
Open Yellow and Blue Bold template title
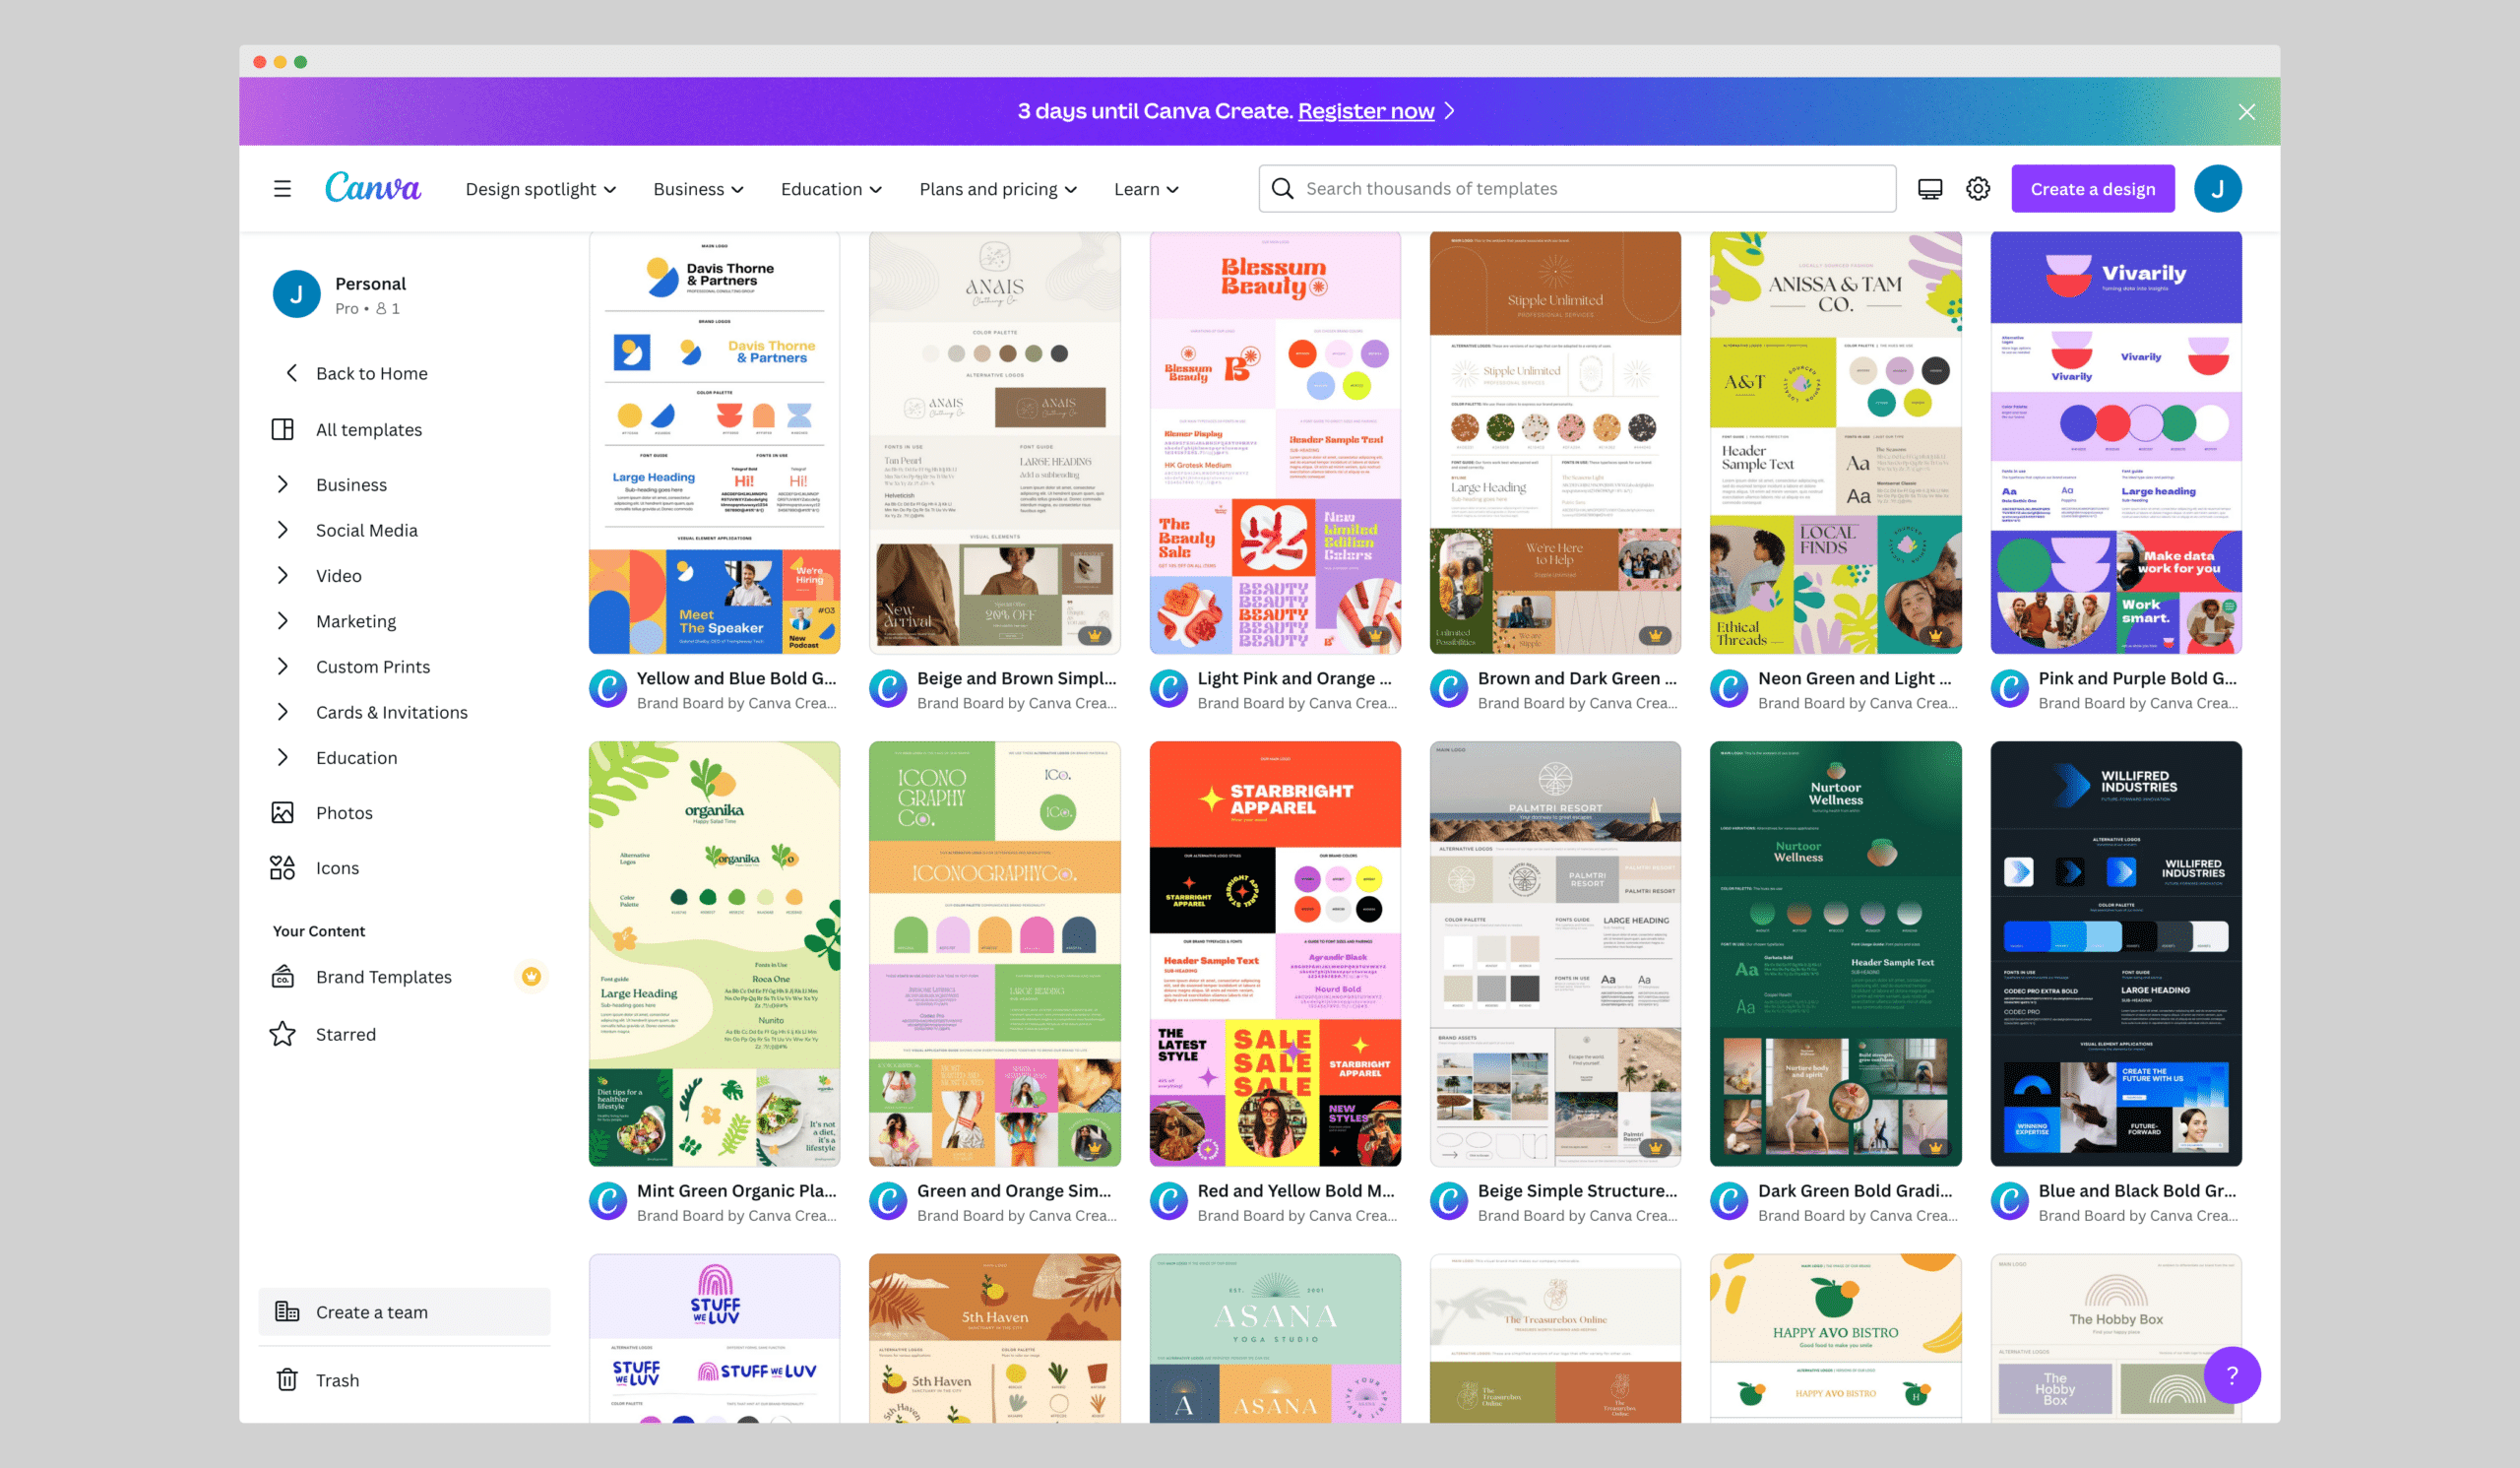pyautogui.click(x=736, y=678)
